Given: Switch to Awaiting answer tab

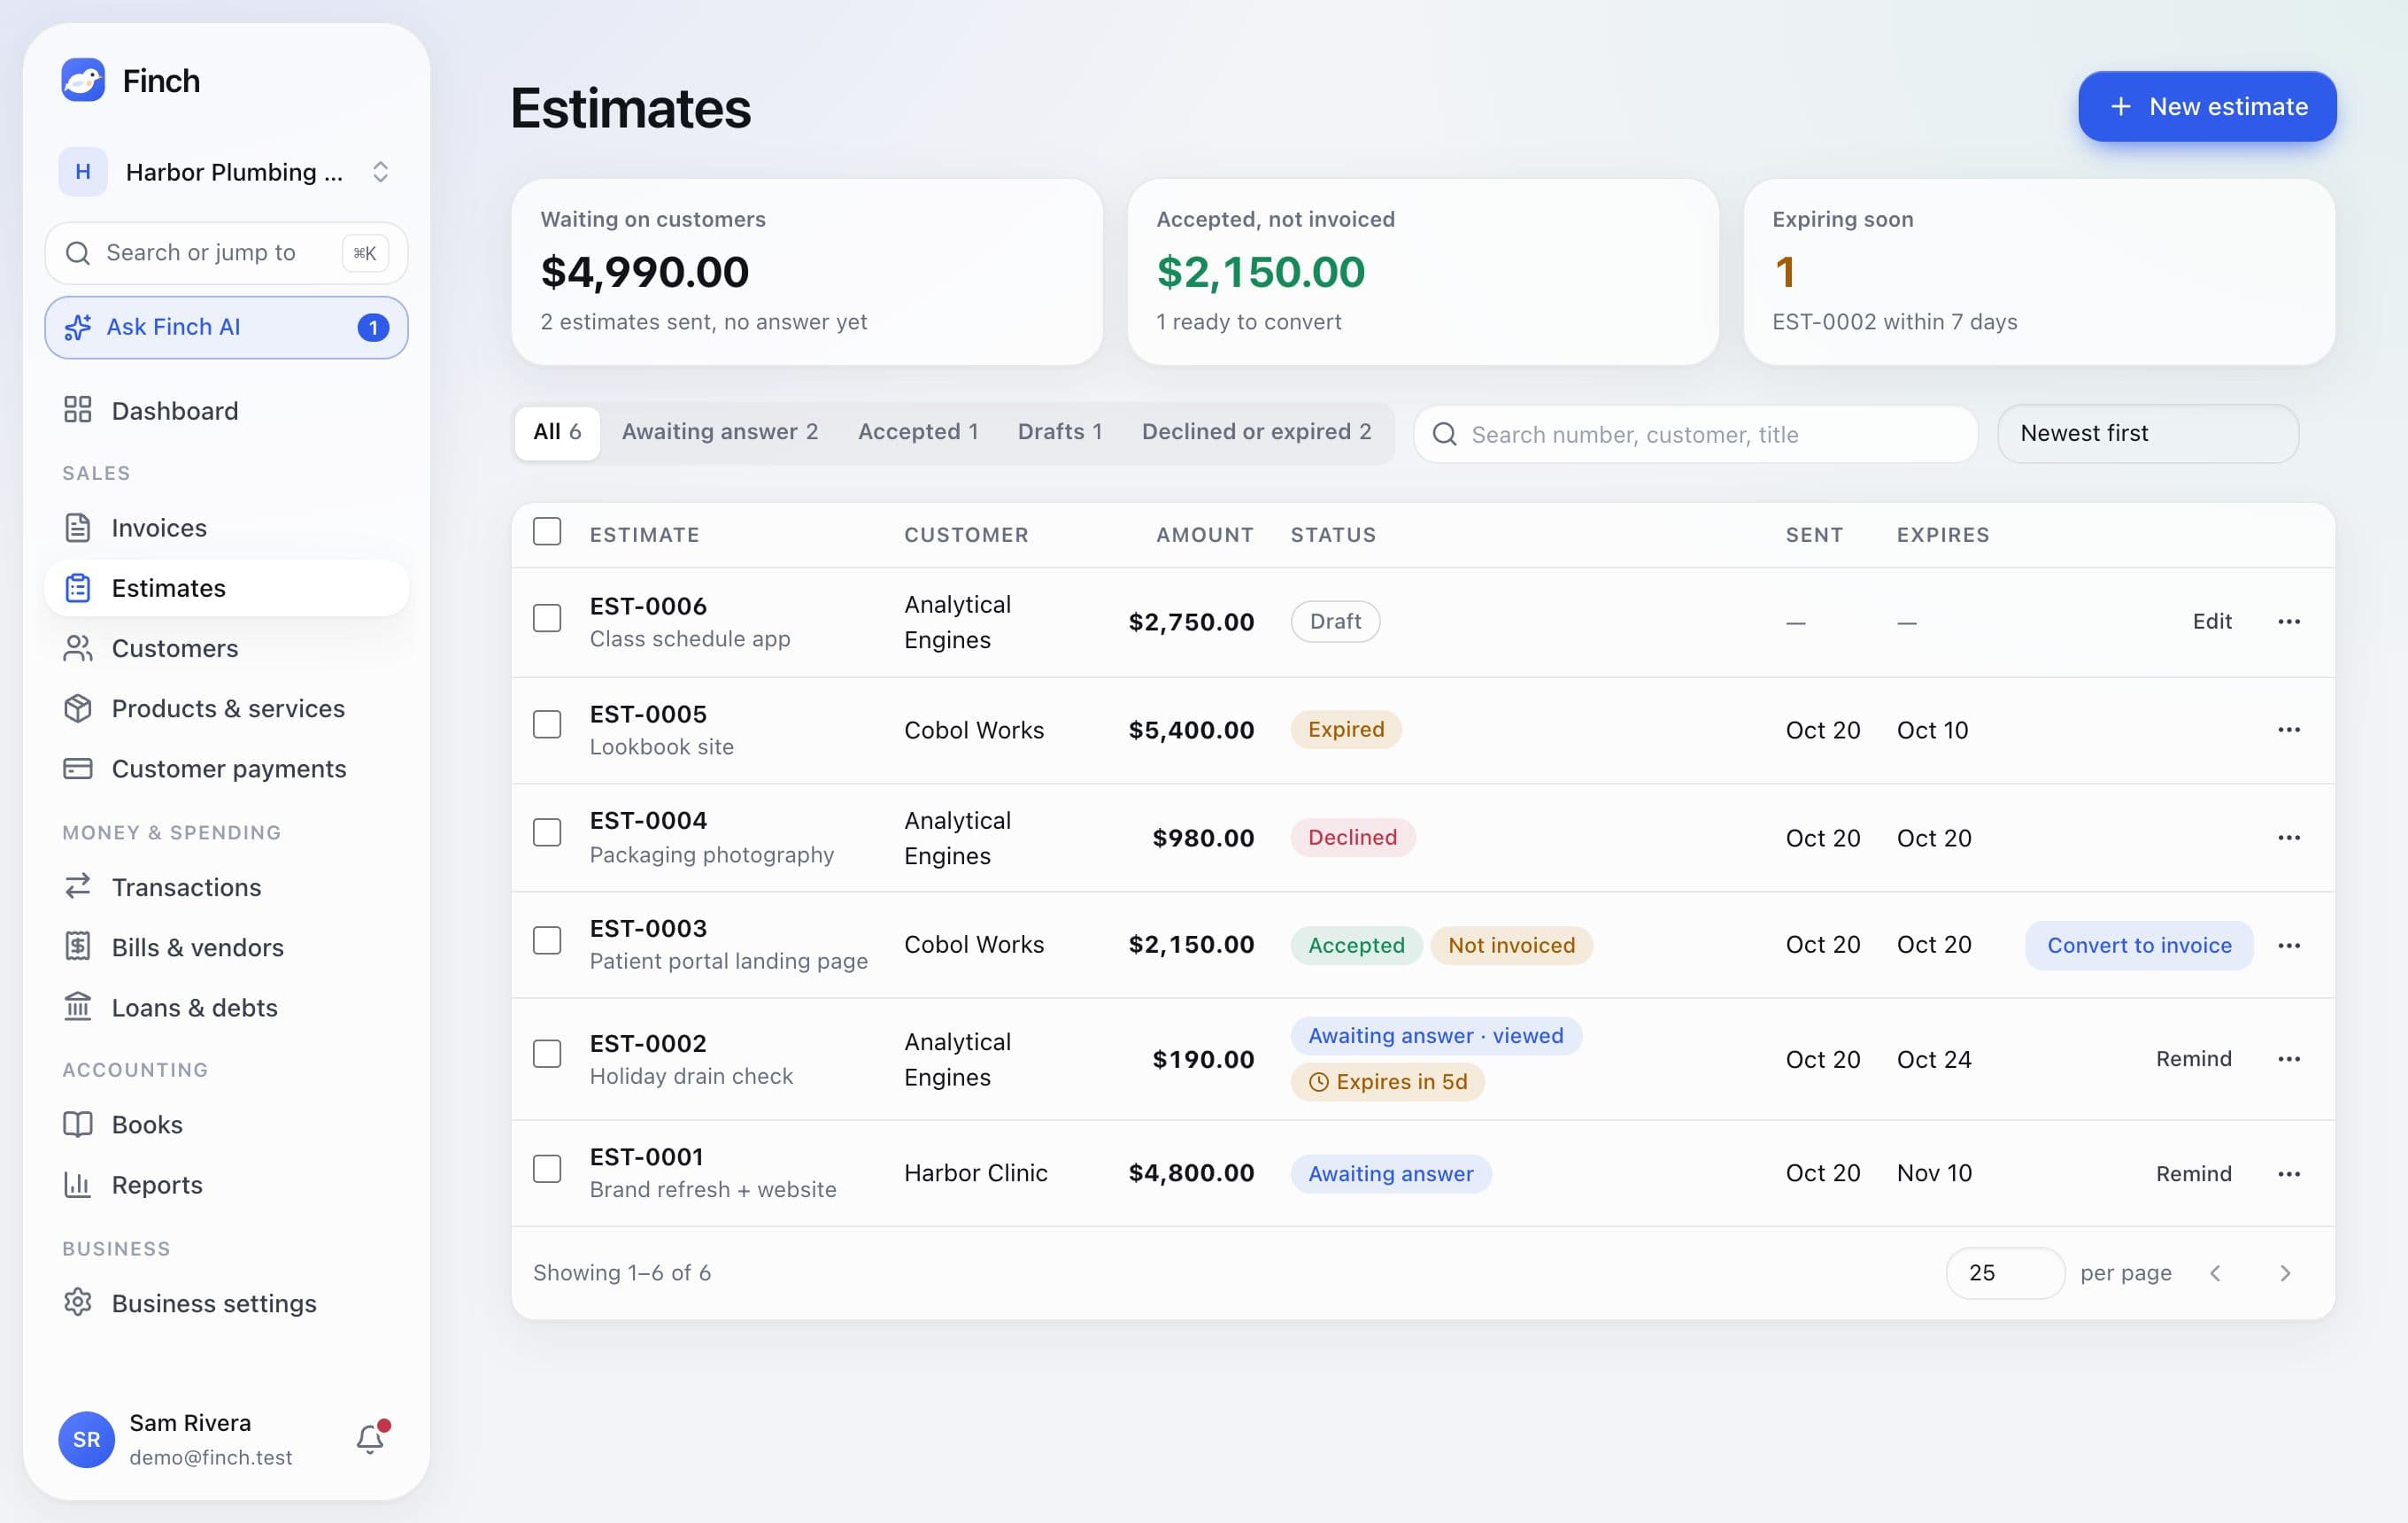Looking at the screenshot, I should point(720,431).
